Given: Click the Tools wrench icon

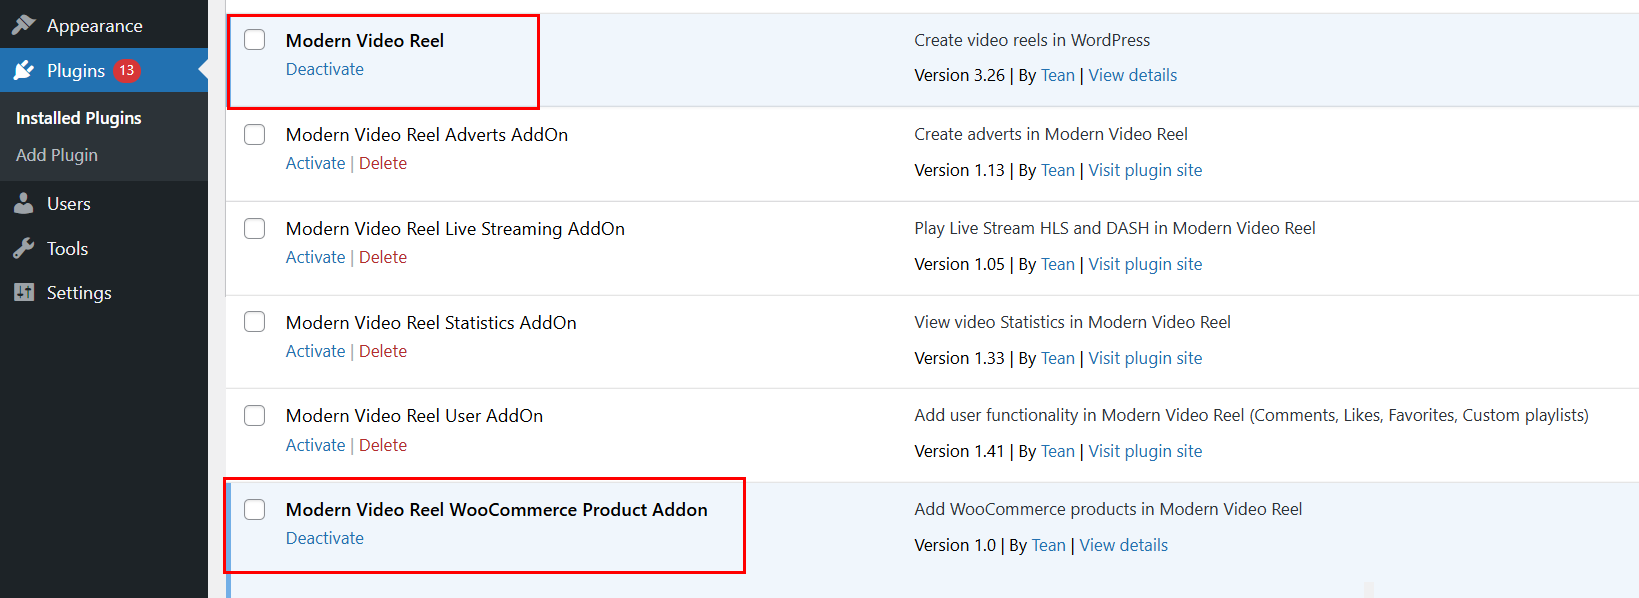Looking at the screenshot, I should [x=24, y=249].
